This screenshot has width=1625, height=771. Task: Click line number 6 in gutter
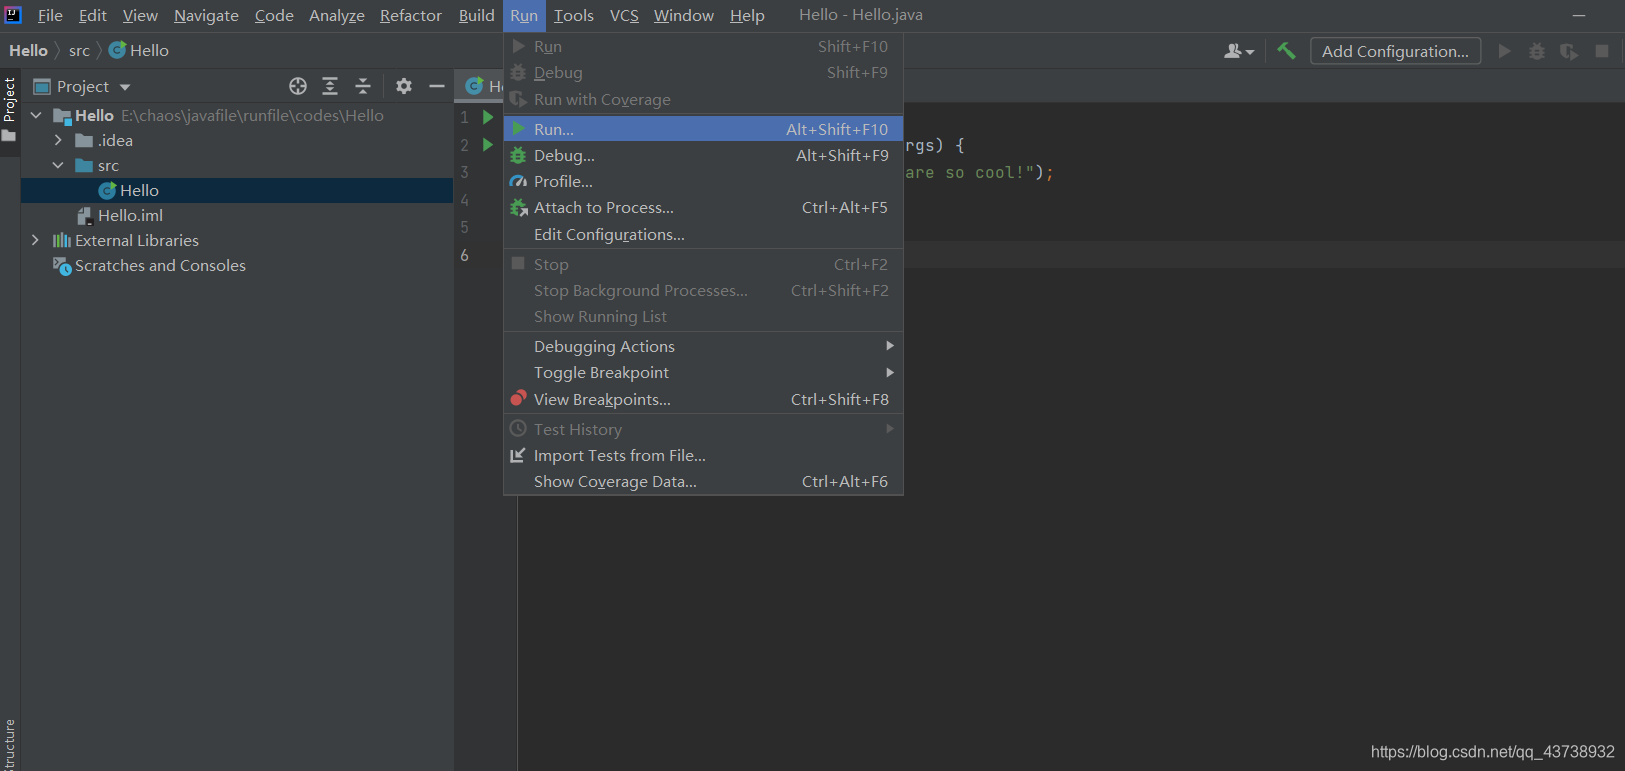[x=464, y=255]
